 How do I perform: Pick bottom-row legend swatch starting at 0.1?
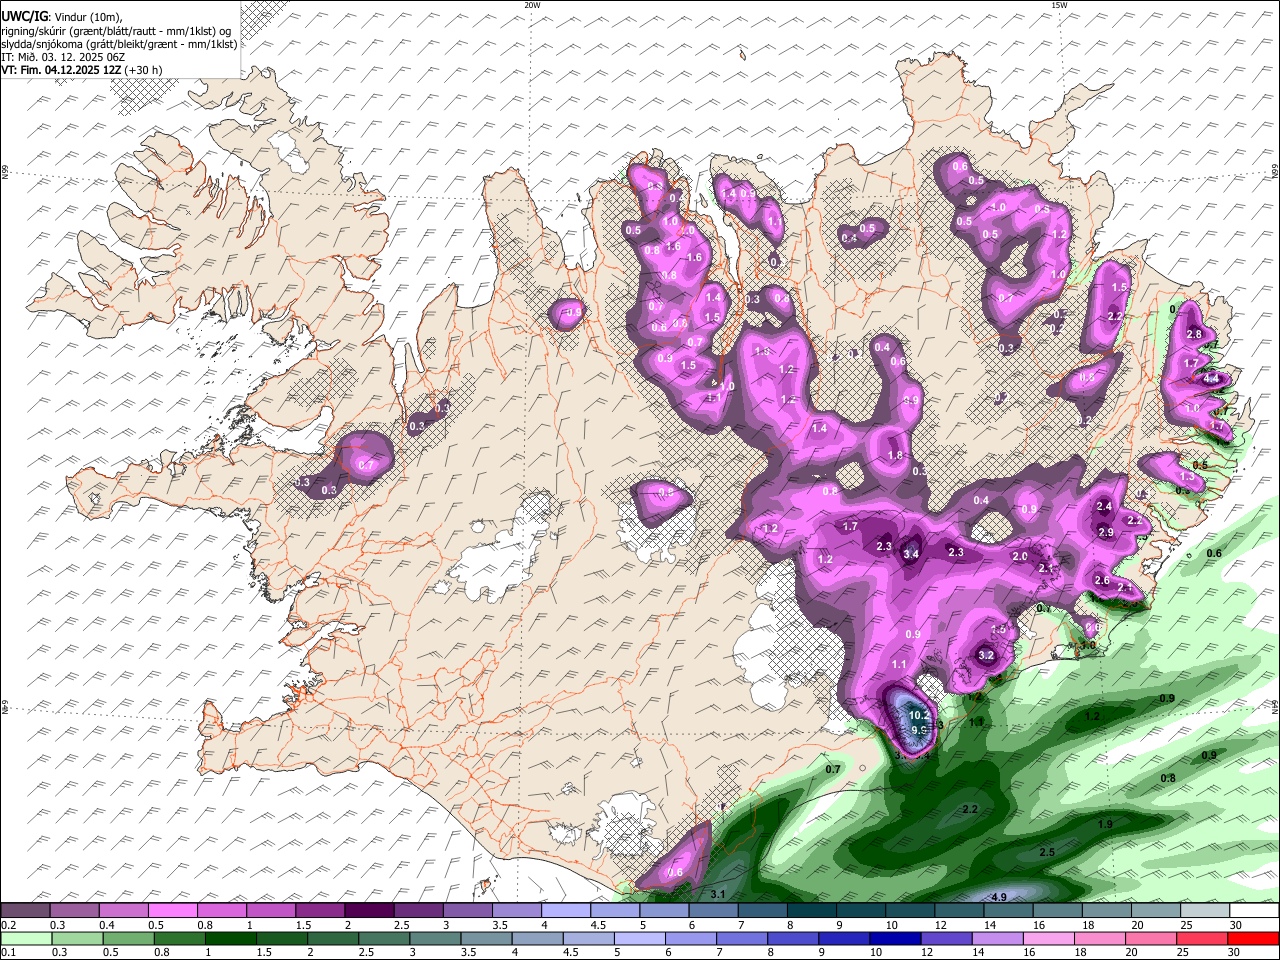tap(26, 938)
